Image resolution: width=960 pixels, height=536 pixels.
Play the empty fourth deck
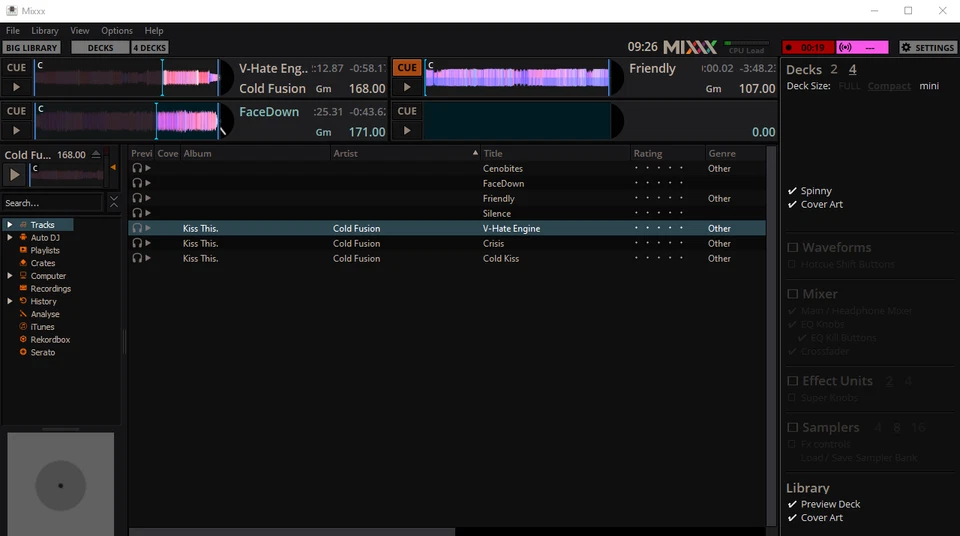click(407, 130)
